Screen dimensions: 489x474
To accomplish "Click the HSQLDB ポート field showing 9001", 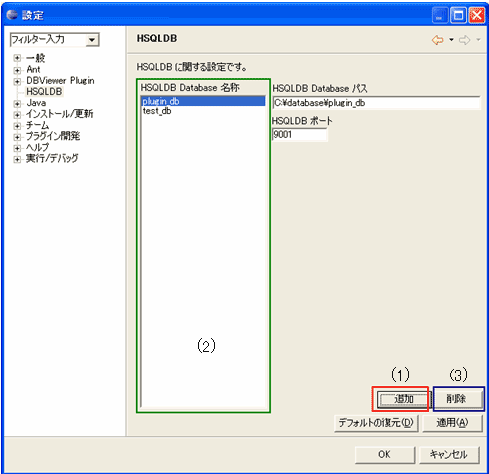I will point(300,135).
